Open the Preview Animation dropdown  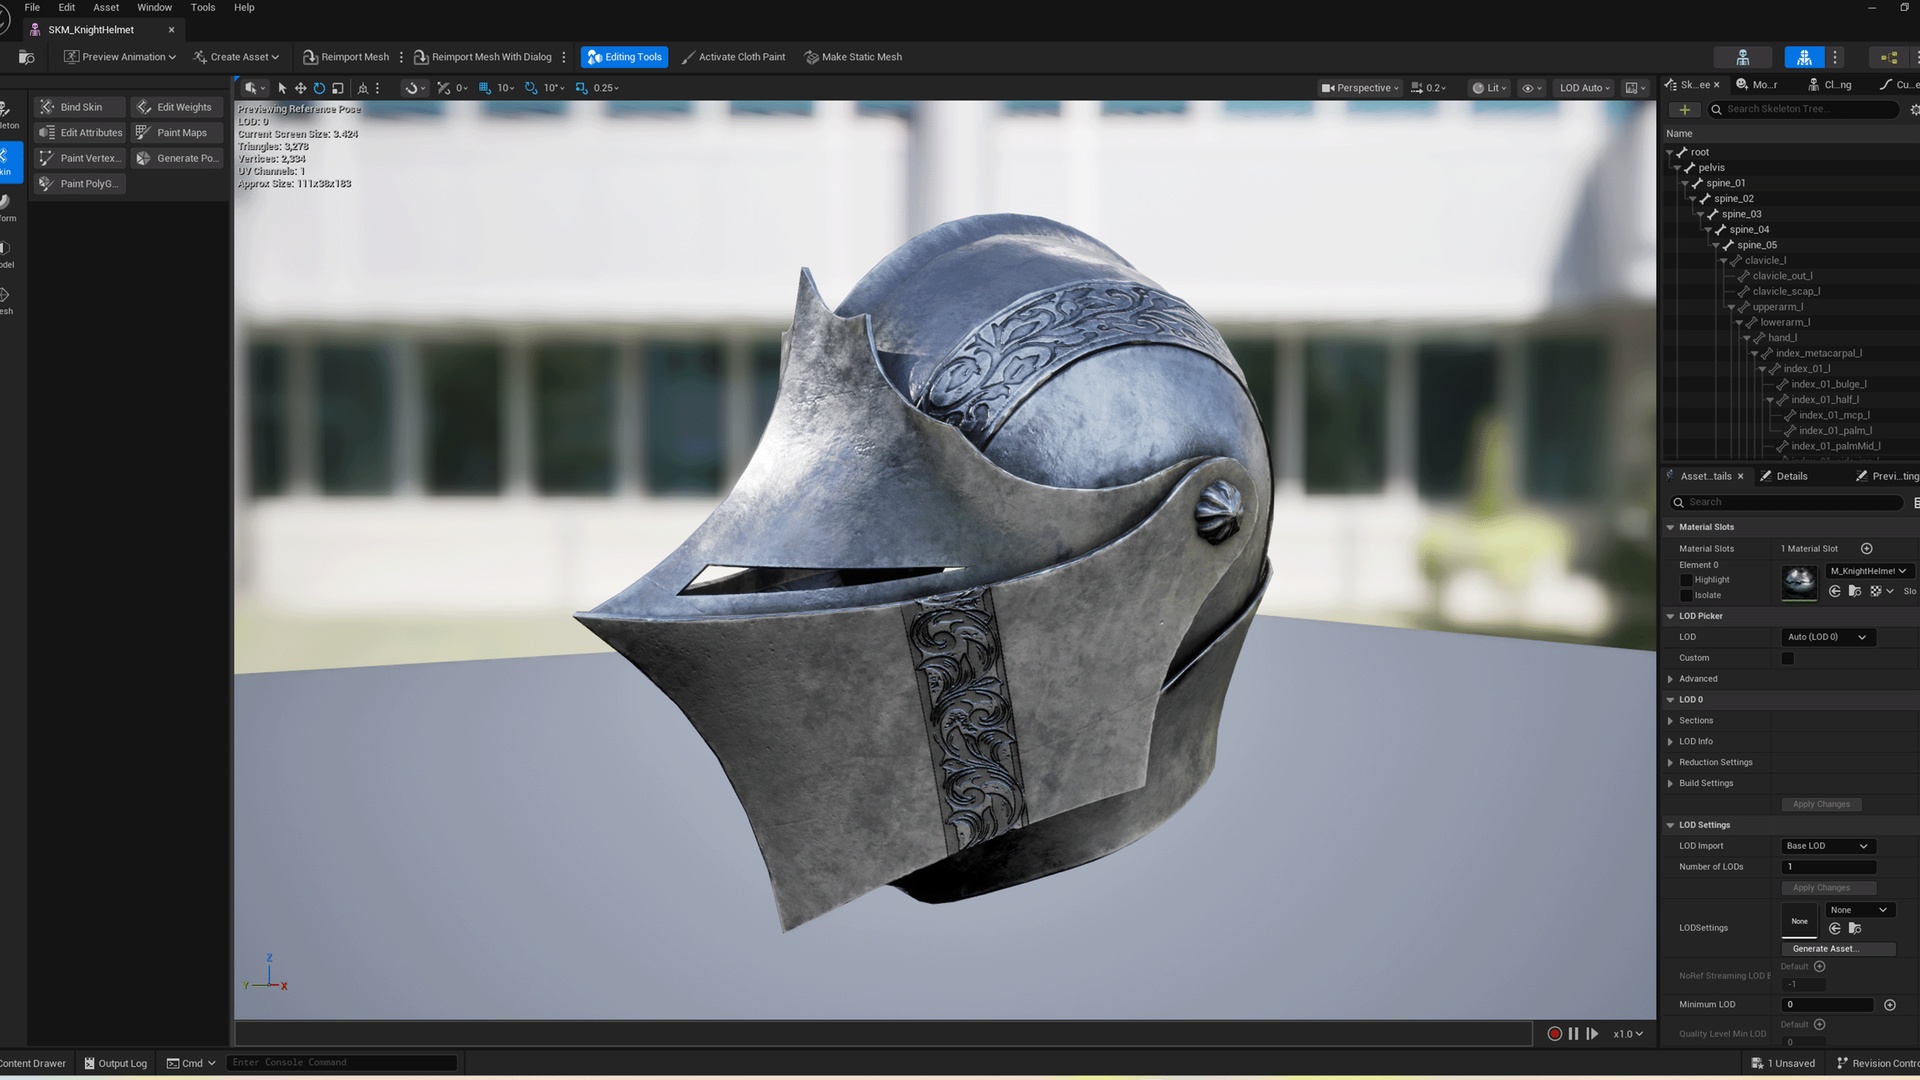[120, 57]
